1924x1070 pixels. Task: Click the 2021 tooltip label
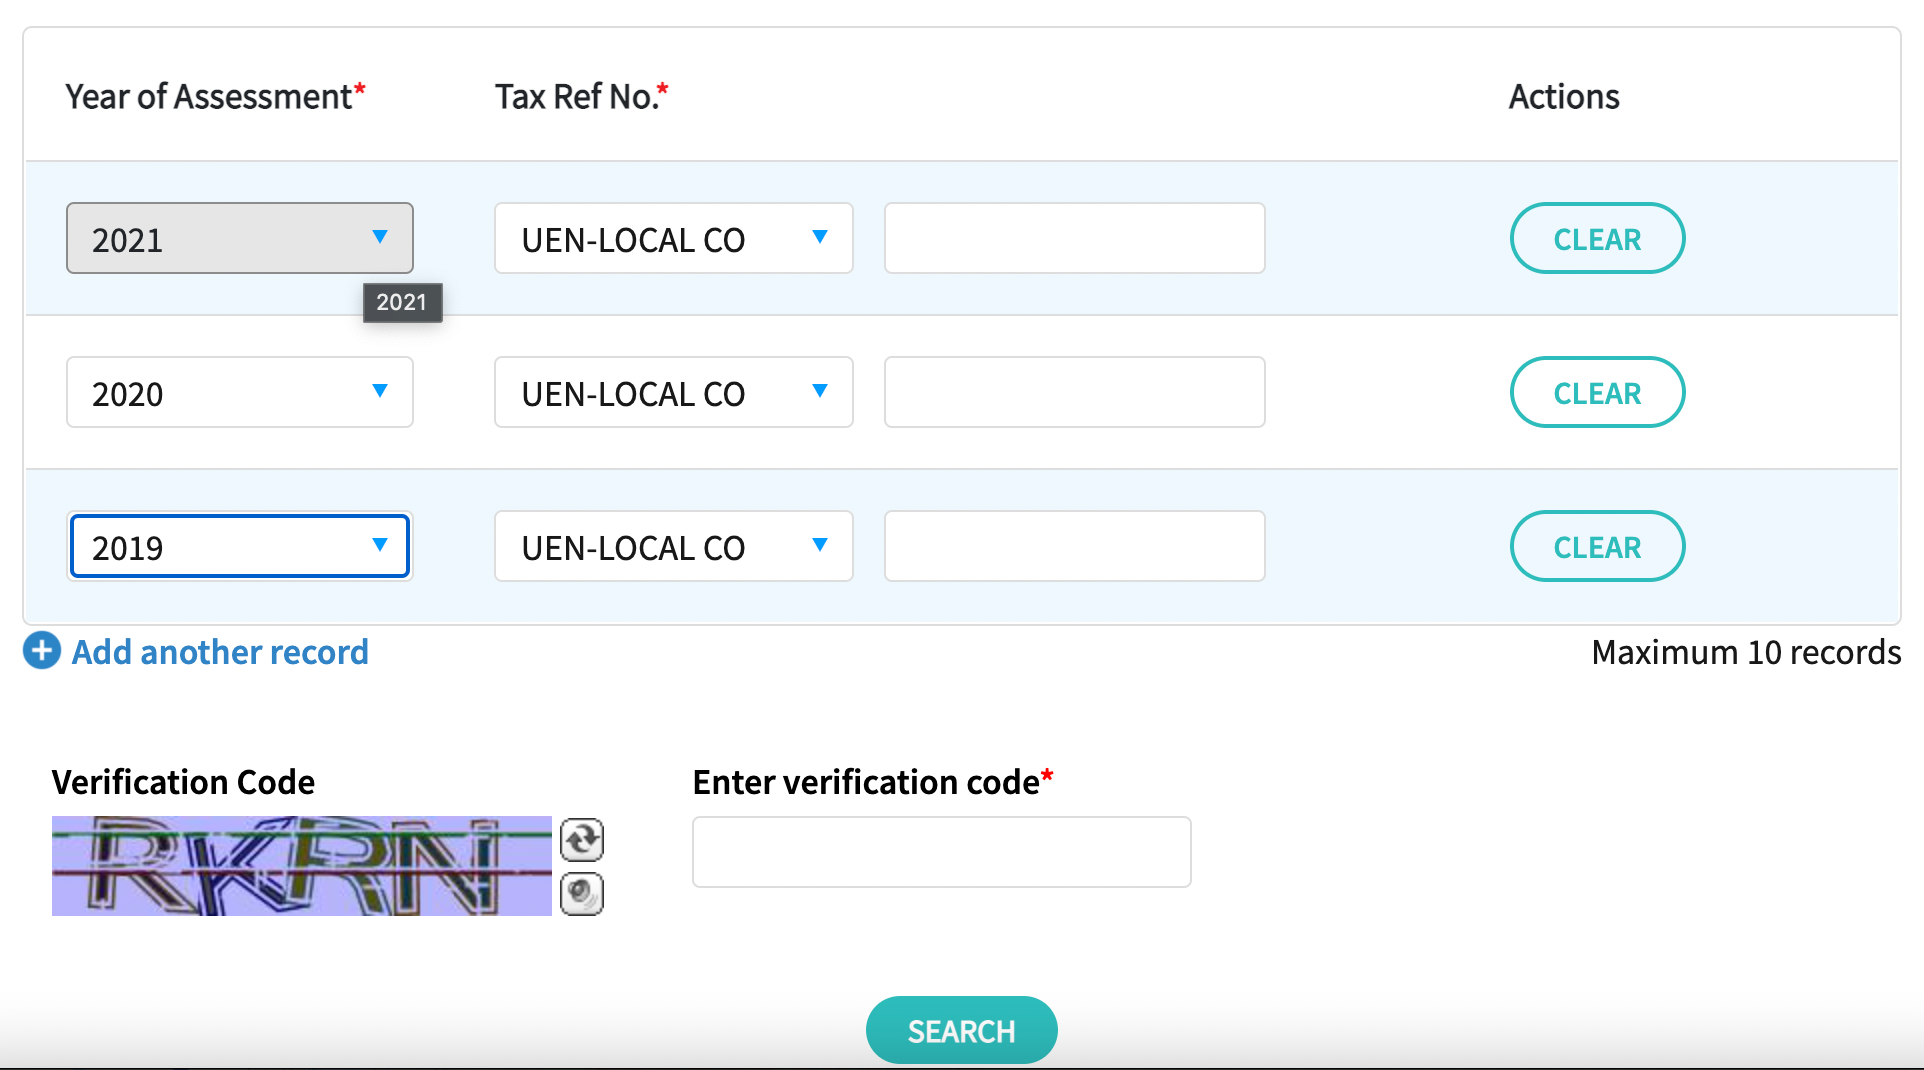(x=402, y=302)
